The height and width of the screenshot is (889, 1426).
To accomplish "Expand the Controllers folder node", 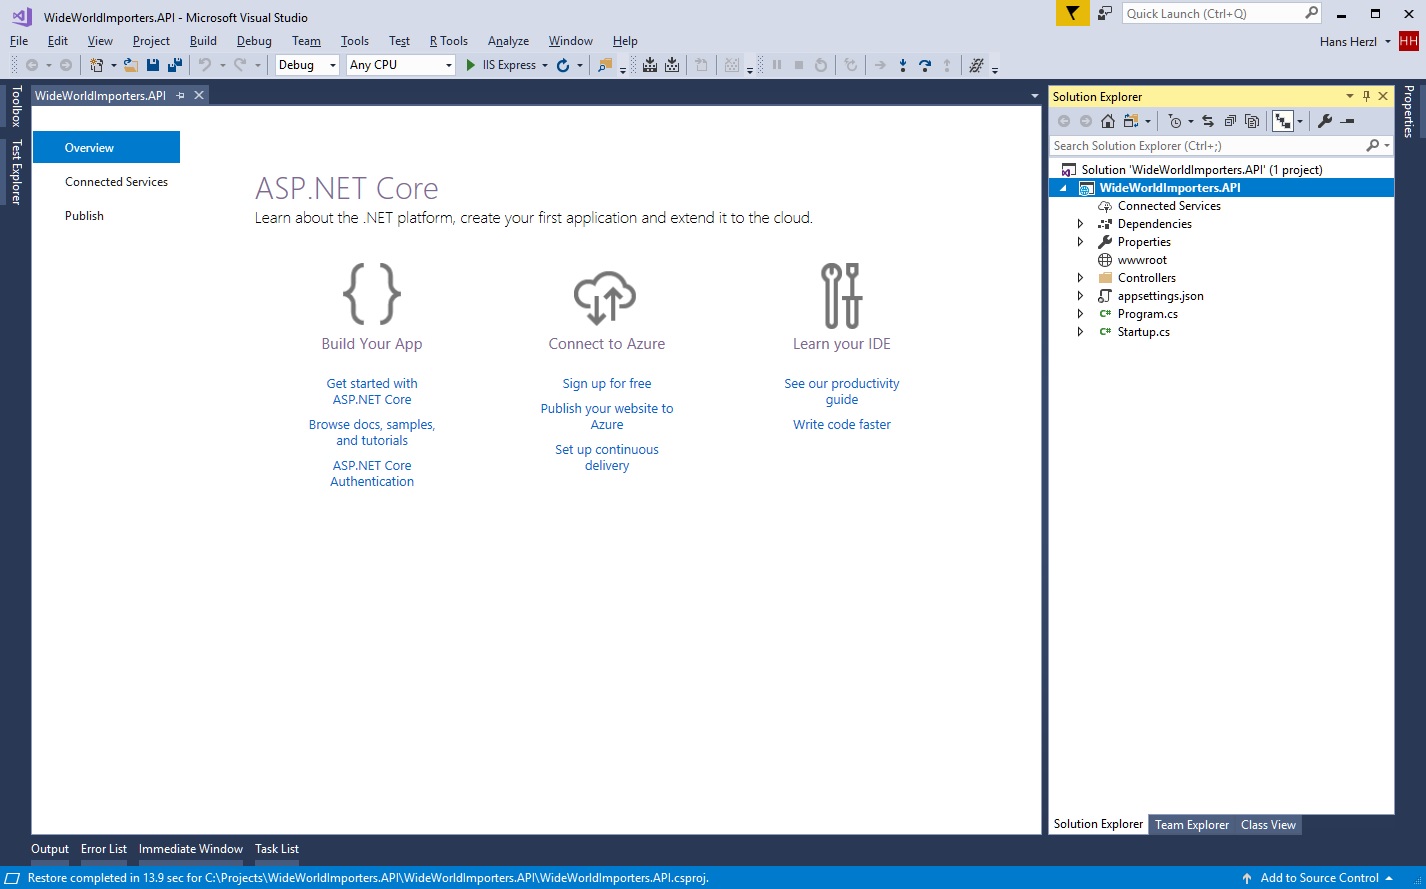I will pyautogui.click(x=1080, y=278).
